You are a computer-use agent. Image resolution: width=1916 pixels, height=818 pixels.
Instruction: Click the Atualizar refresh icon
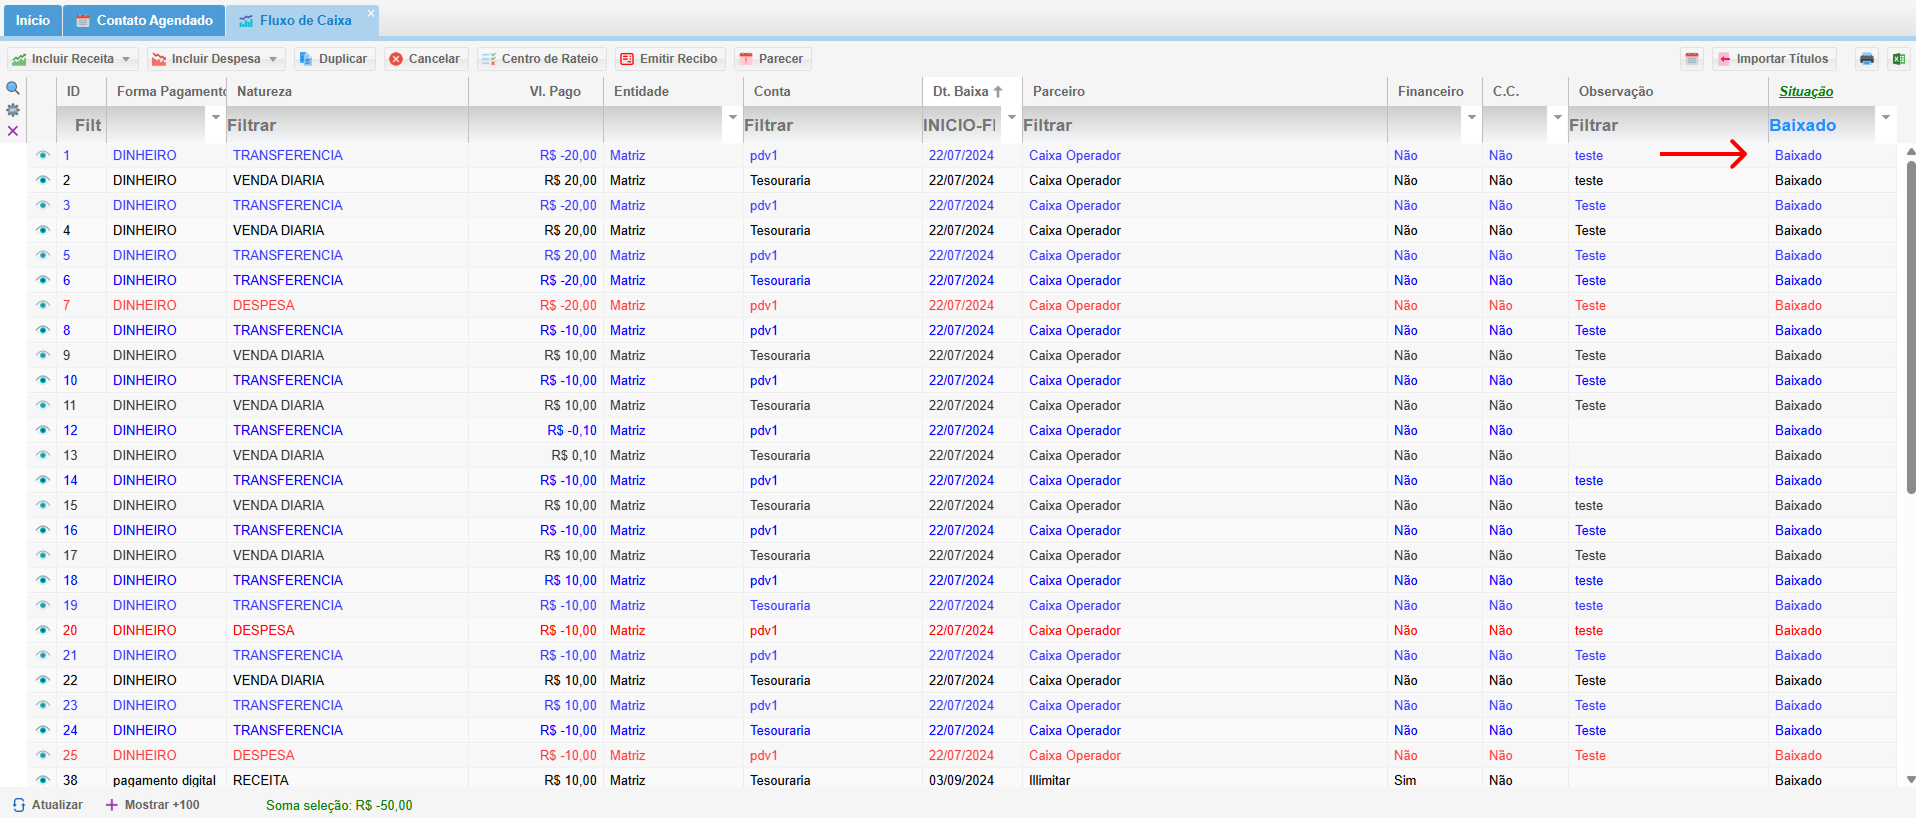[19, 805]
